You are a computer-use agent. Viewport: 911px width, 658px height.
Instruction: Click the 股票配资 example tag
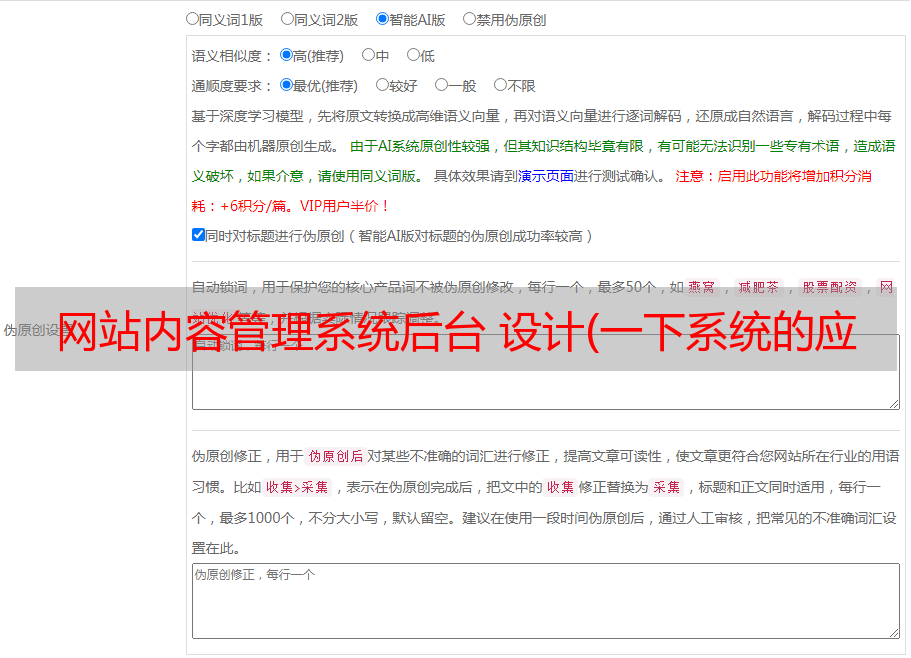829,287
